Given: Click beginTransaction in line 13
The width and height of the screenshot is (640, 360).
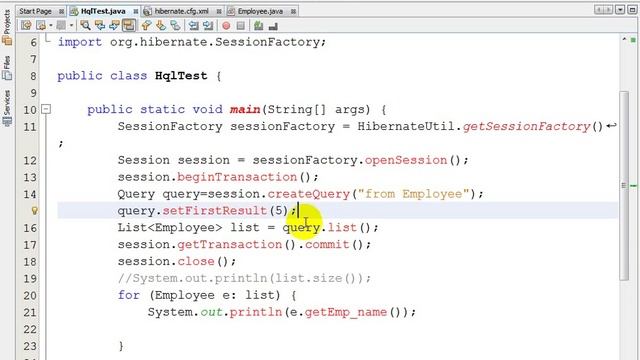Looking at the screenshot, I should 237,177.
